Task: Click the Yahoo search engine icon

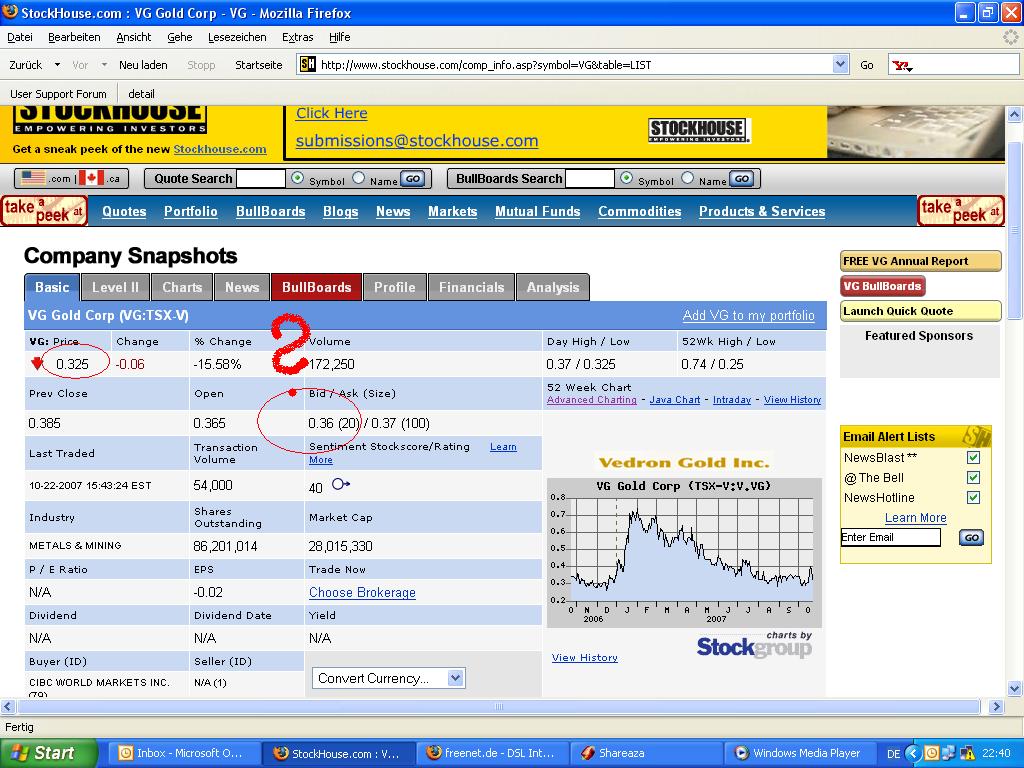Action: [x=903, y=65]
